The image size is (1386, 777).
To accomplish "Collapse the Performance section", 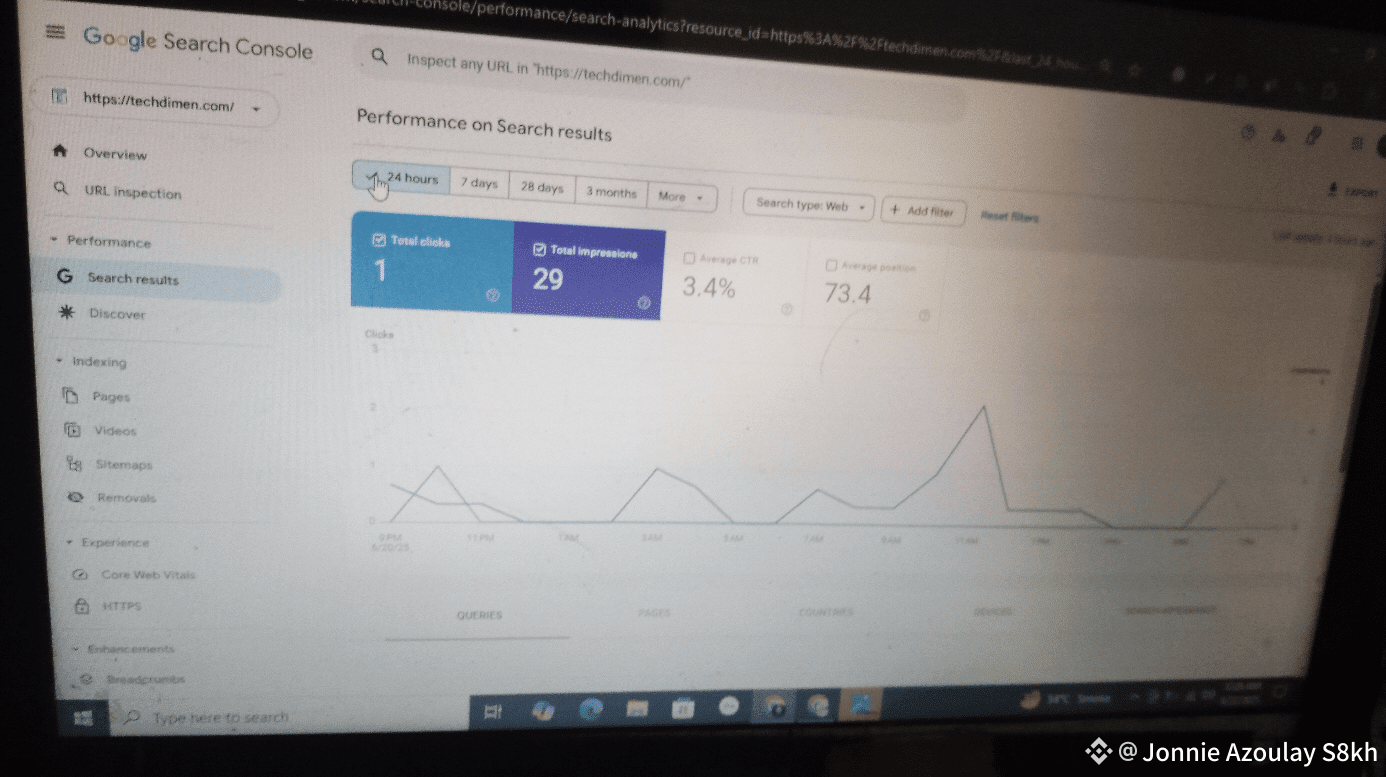I will pos(53,240).
